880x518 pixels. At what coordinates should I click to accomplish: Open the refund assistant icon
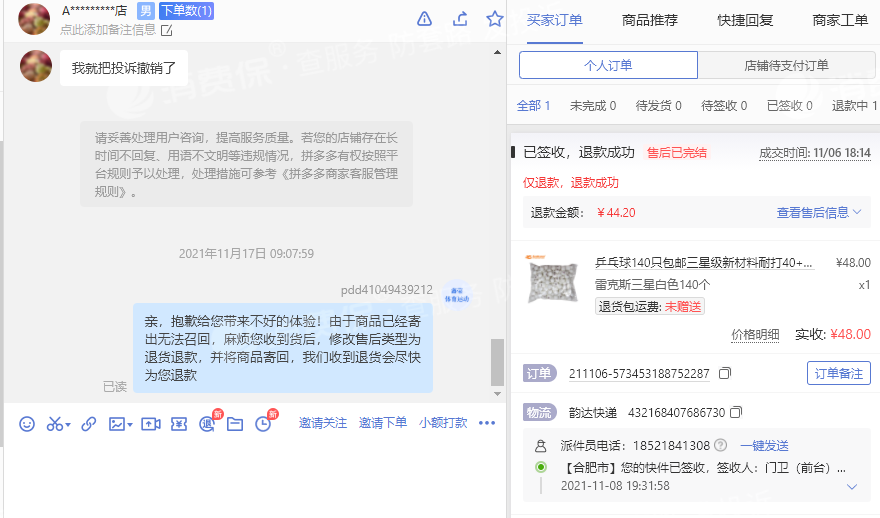tap(207, 424)
